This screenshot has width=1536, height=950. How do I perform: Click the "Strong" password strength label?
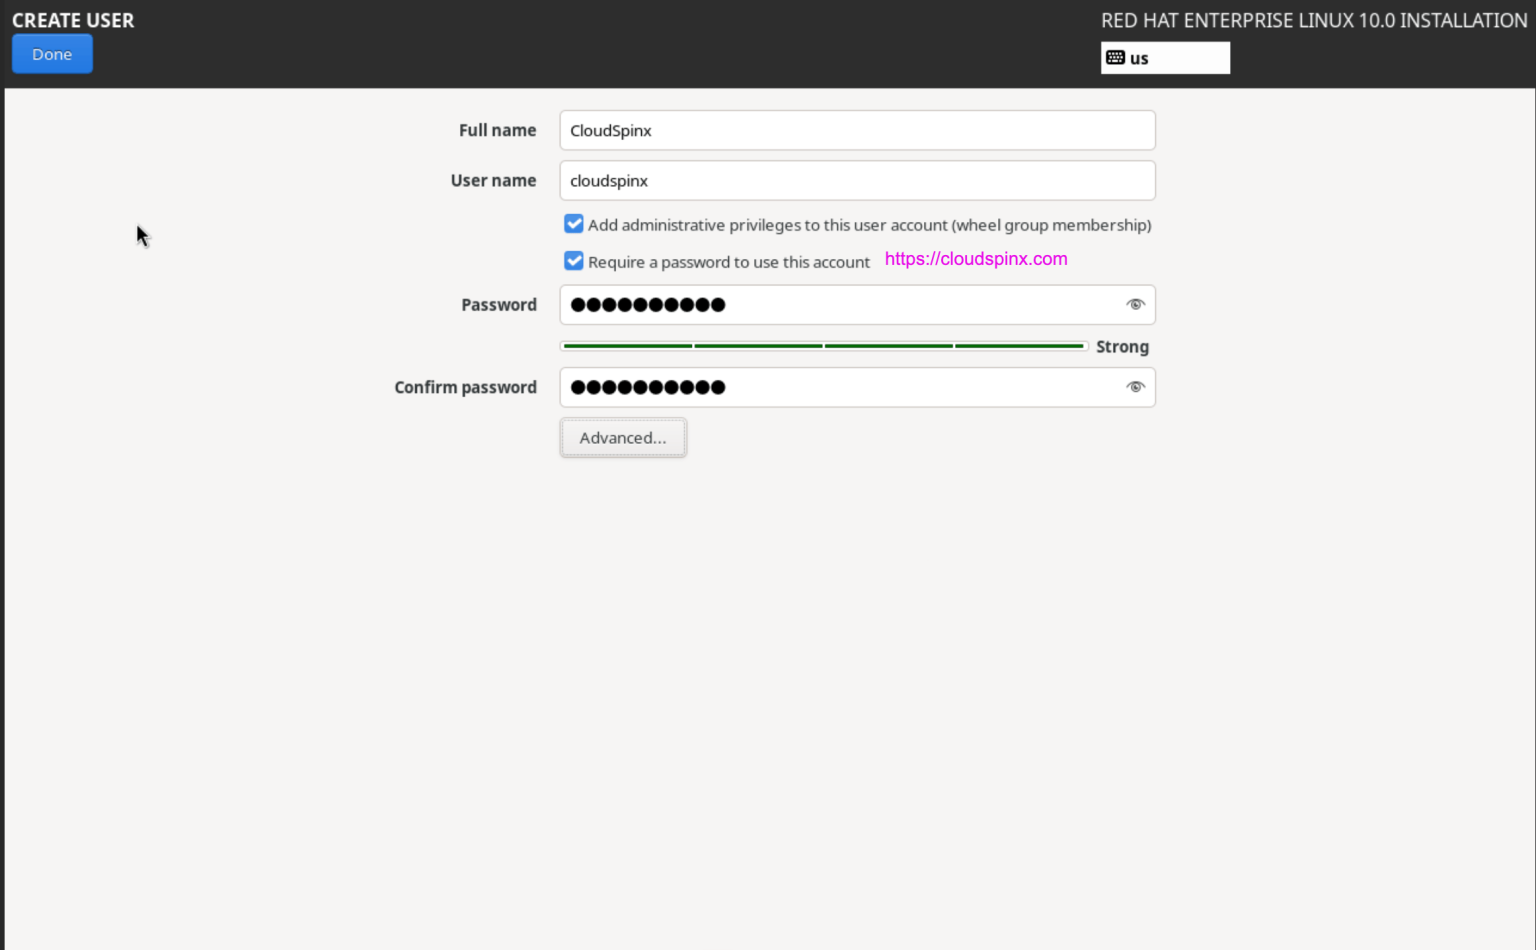pyautogui.click(x=1122, y=346)
